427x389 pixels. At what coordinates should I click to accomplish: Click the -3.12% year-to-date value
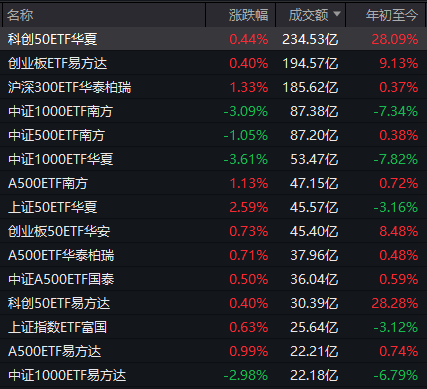point(396,327)
